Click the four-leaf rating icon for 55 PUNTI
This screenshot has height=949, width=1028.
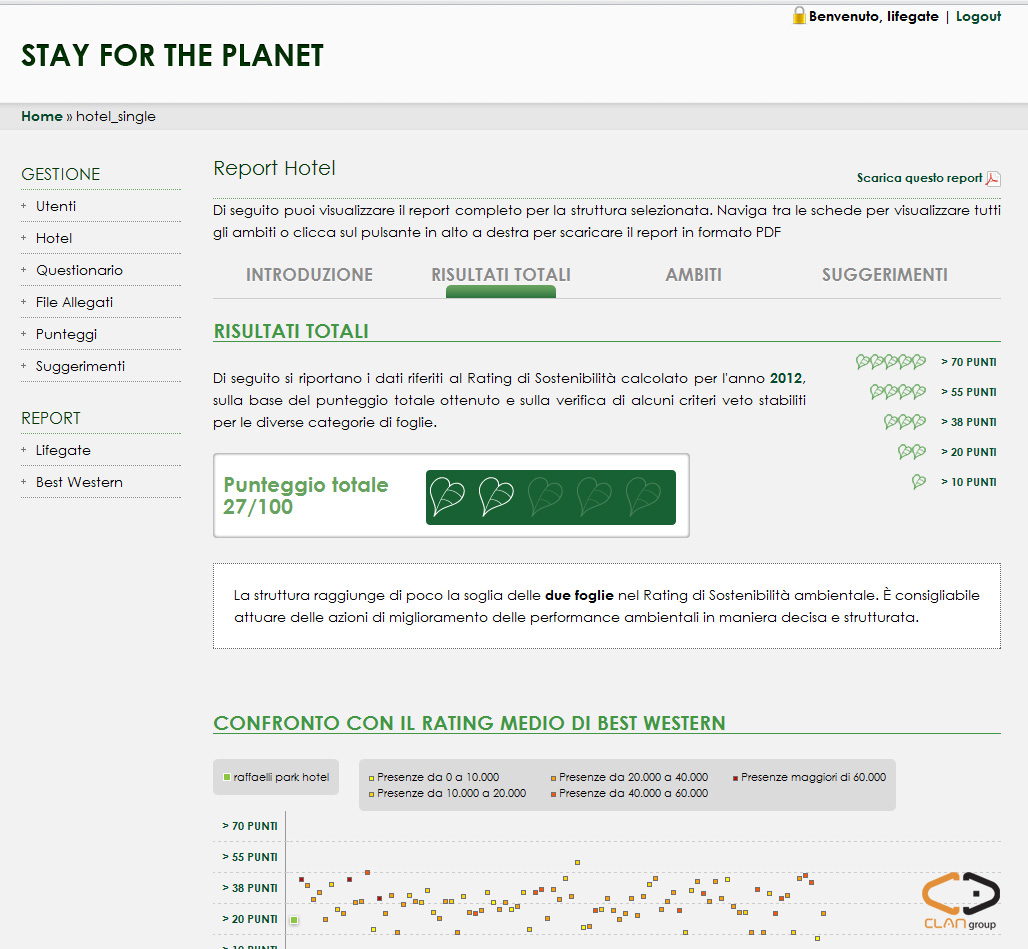tap(898, 391)
